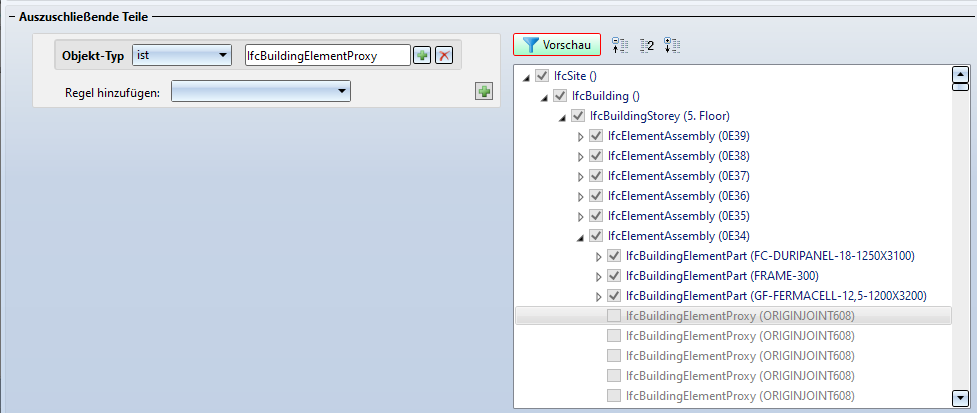
Task: Select IfcBuildingElementPart GF-FERMACELL-12,5-1200X3200 label
Action: (776, 296)
